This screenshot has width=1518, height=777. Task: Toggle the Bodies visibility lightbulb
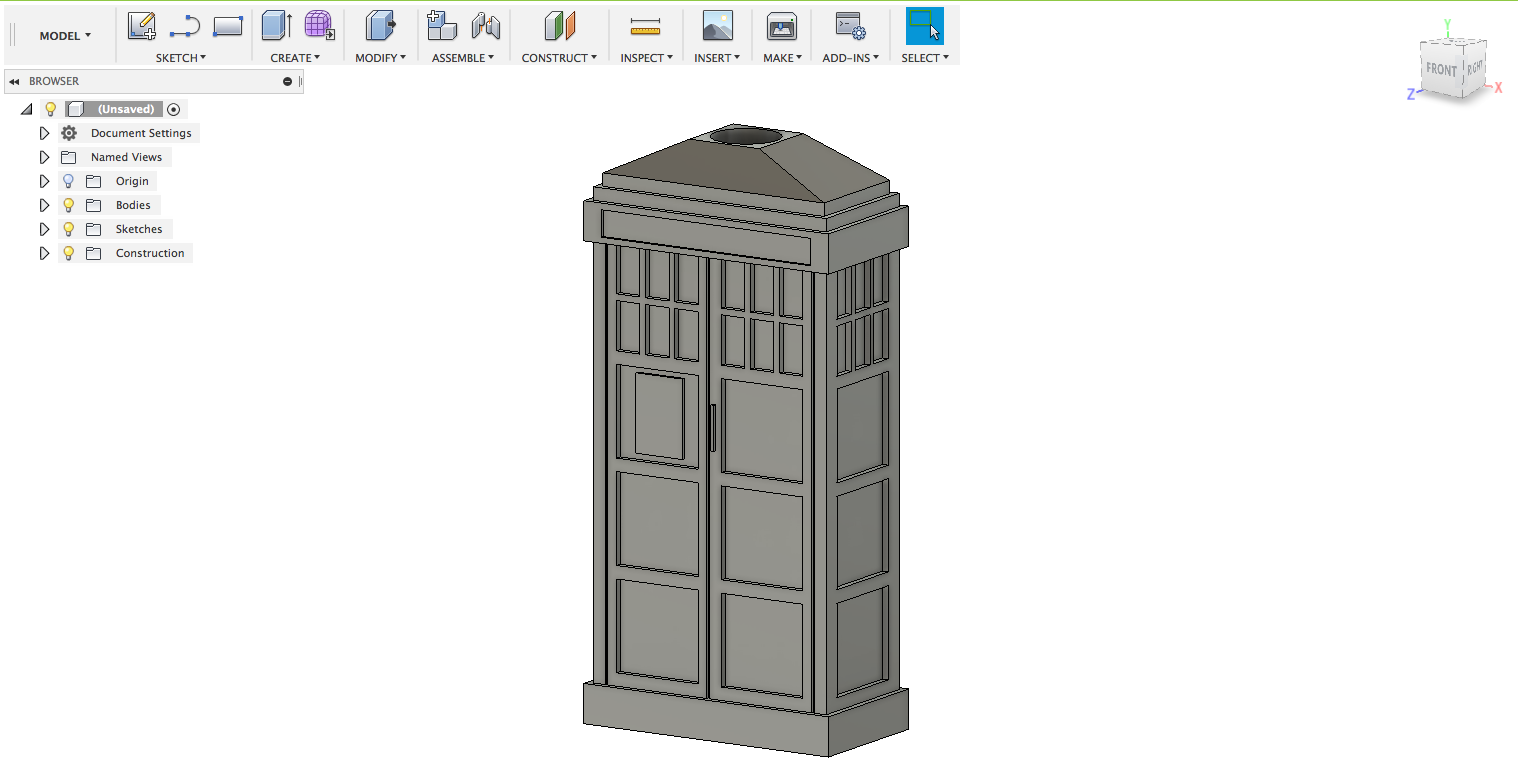[x=68, y=205]
